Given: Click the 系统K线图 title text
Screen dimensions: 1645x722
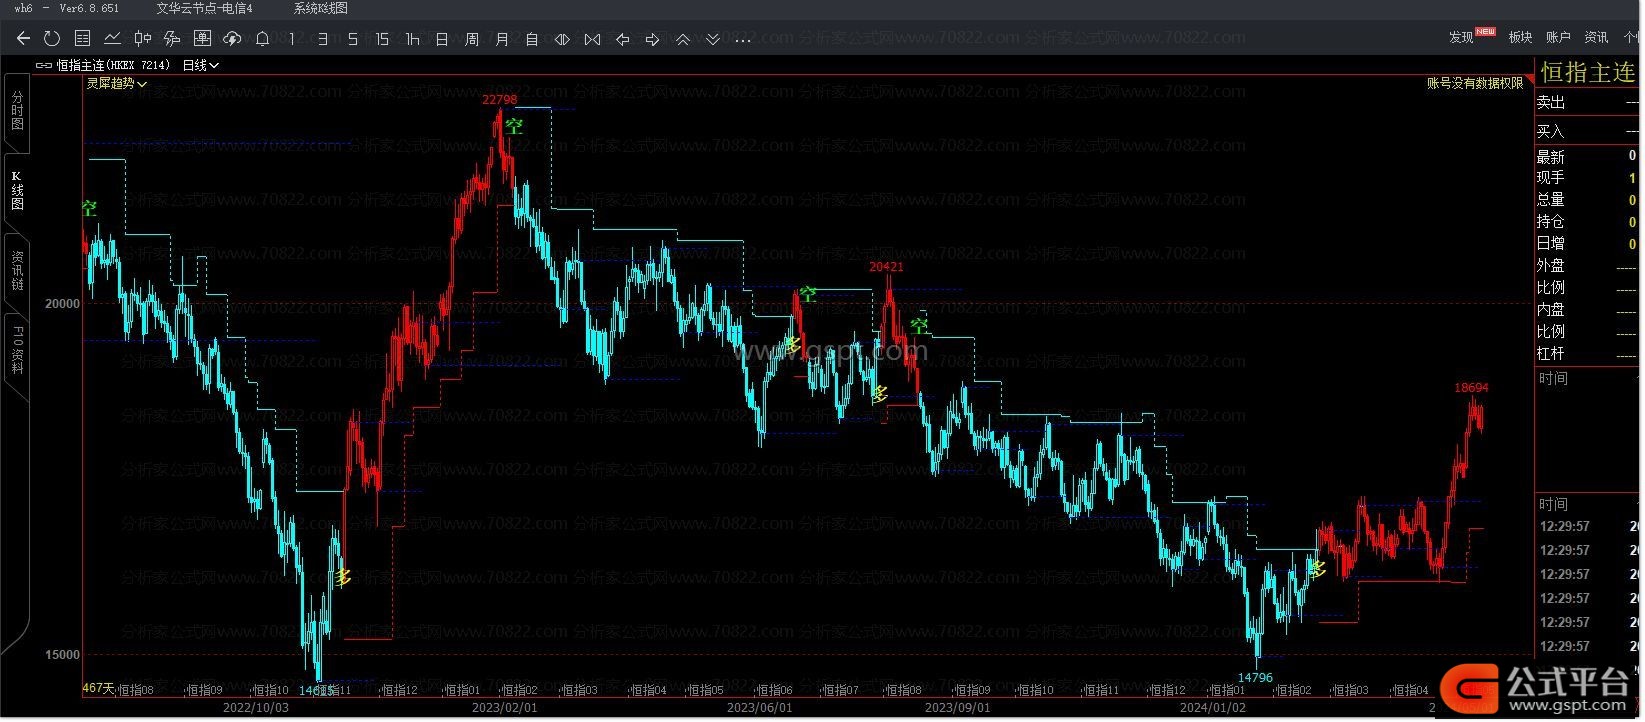Looking at the screenshot, I should [321, 8].
